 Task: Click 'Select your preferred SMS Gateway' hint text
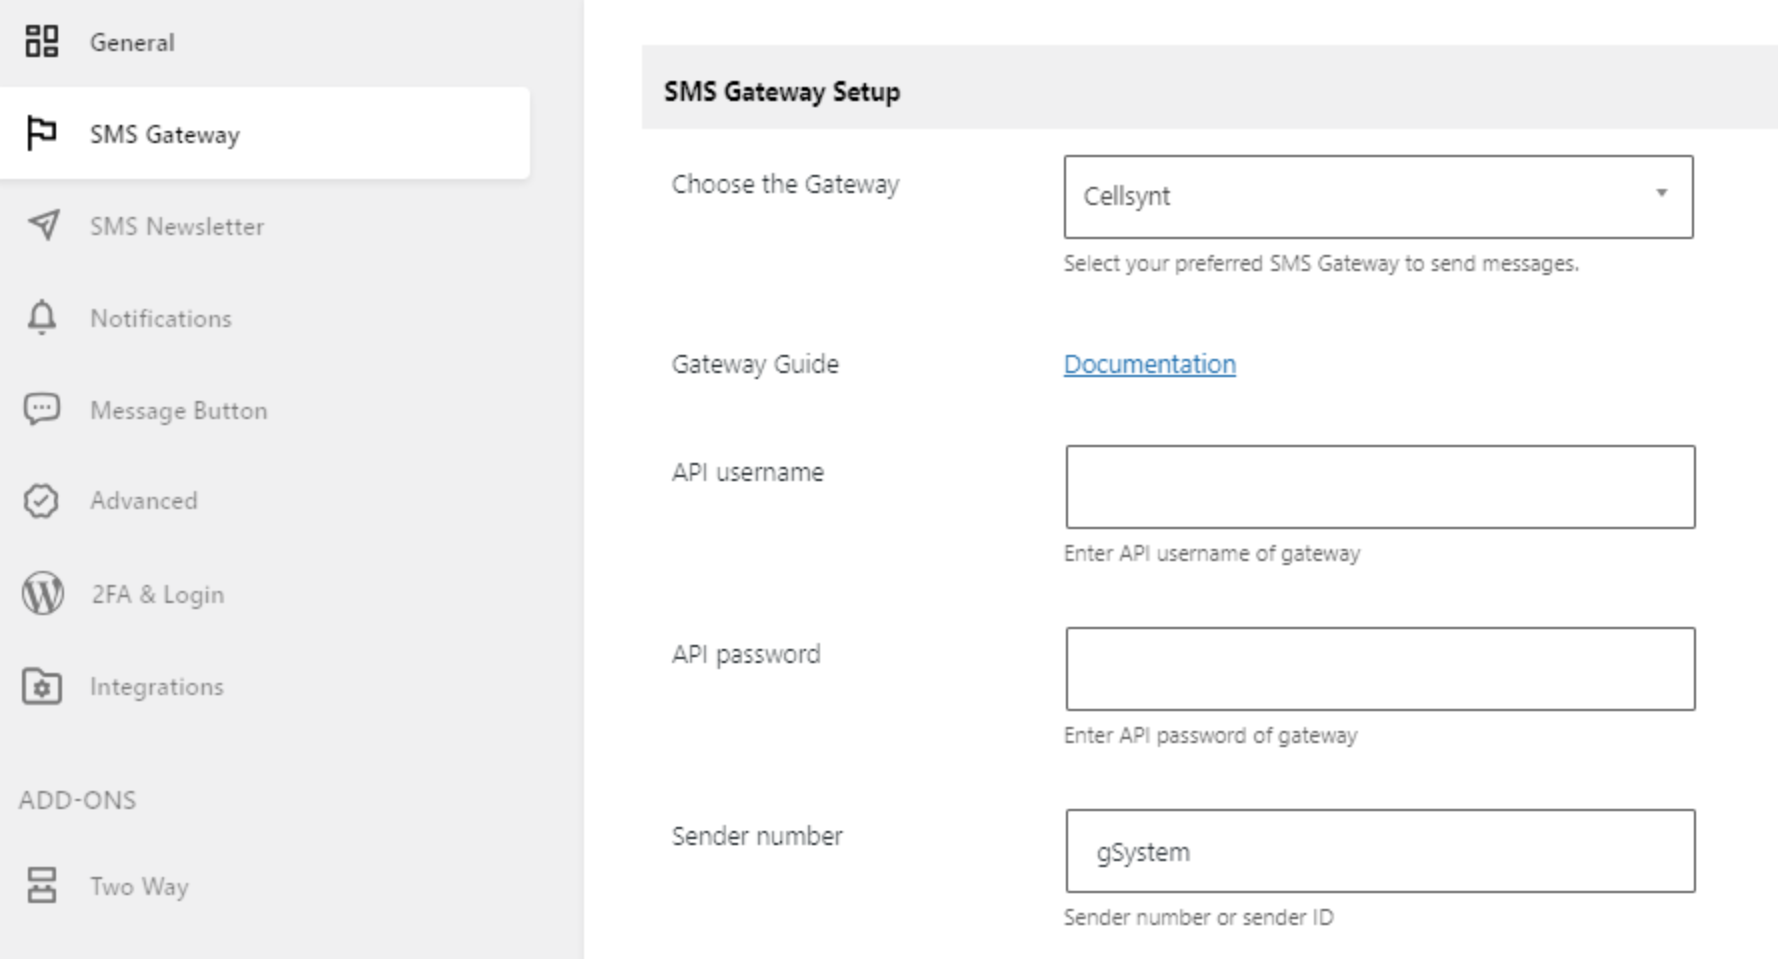[1321, 264]
